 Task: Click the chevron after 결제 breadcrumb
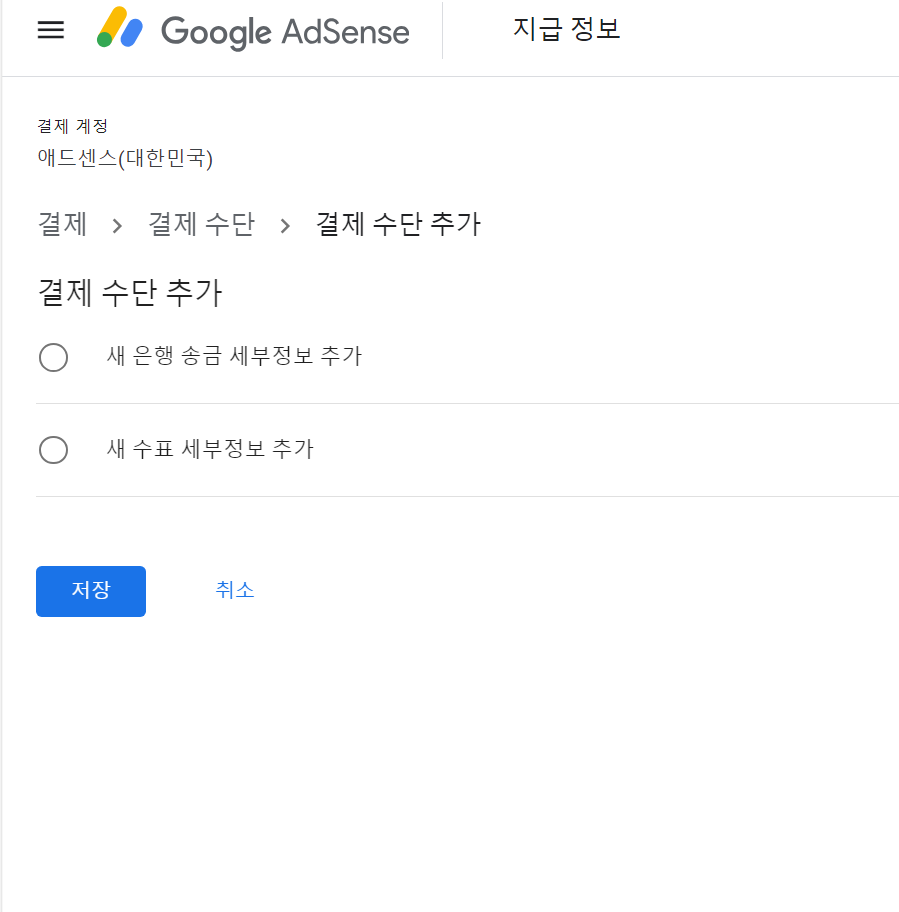[117, 226]
